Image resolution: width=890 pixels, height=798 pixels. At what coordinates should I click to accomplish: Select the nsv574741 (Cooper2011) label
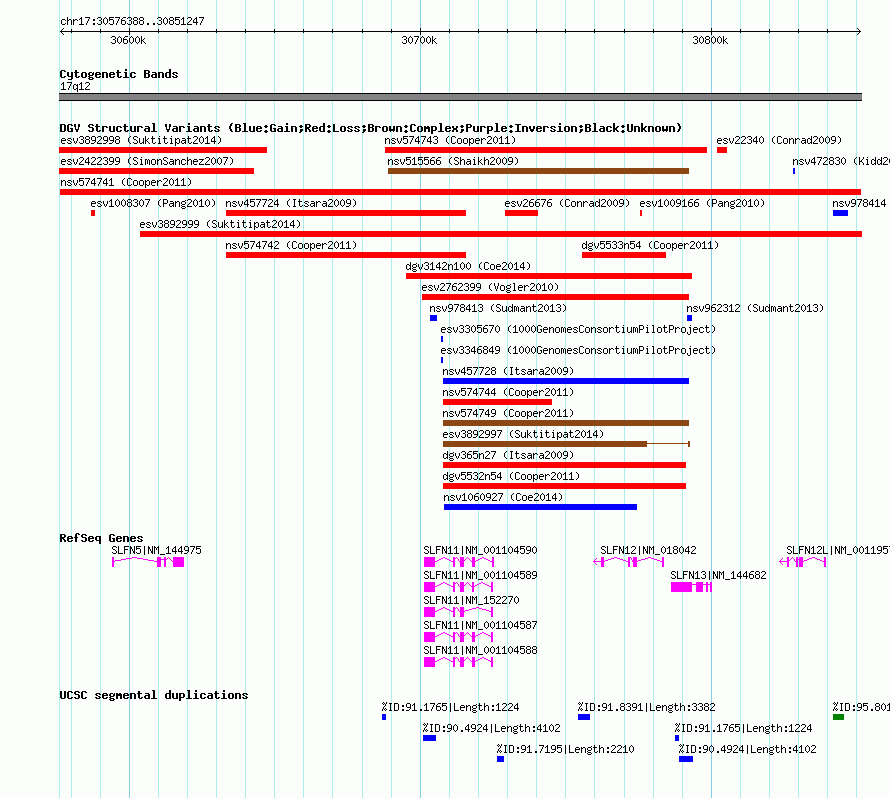point(126,182)
